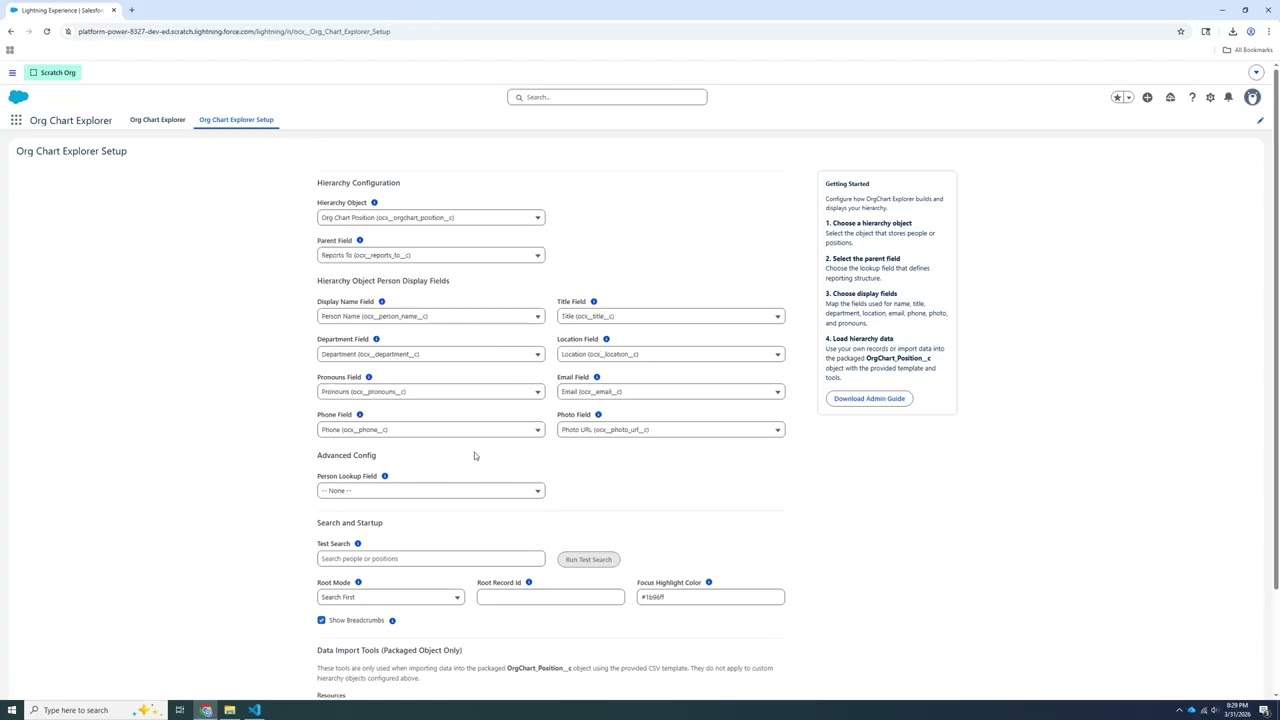Show info tooltip for Email Field
This screenshot has width=1280, height=720.
coord(597,377)
